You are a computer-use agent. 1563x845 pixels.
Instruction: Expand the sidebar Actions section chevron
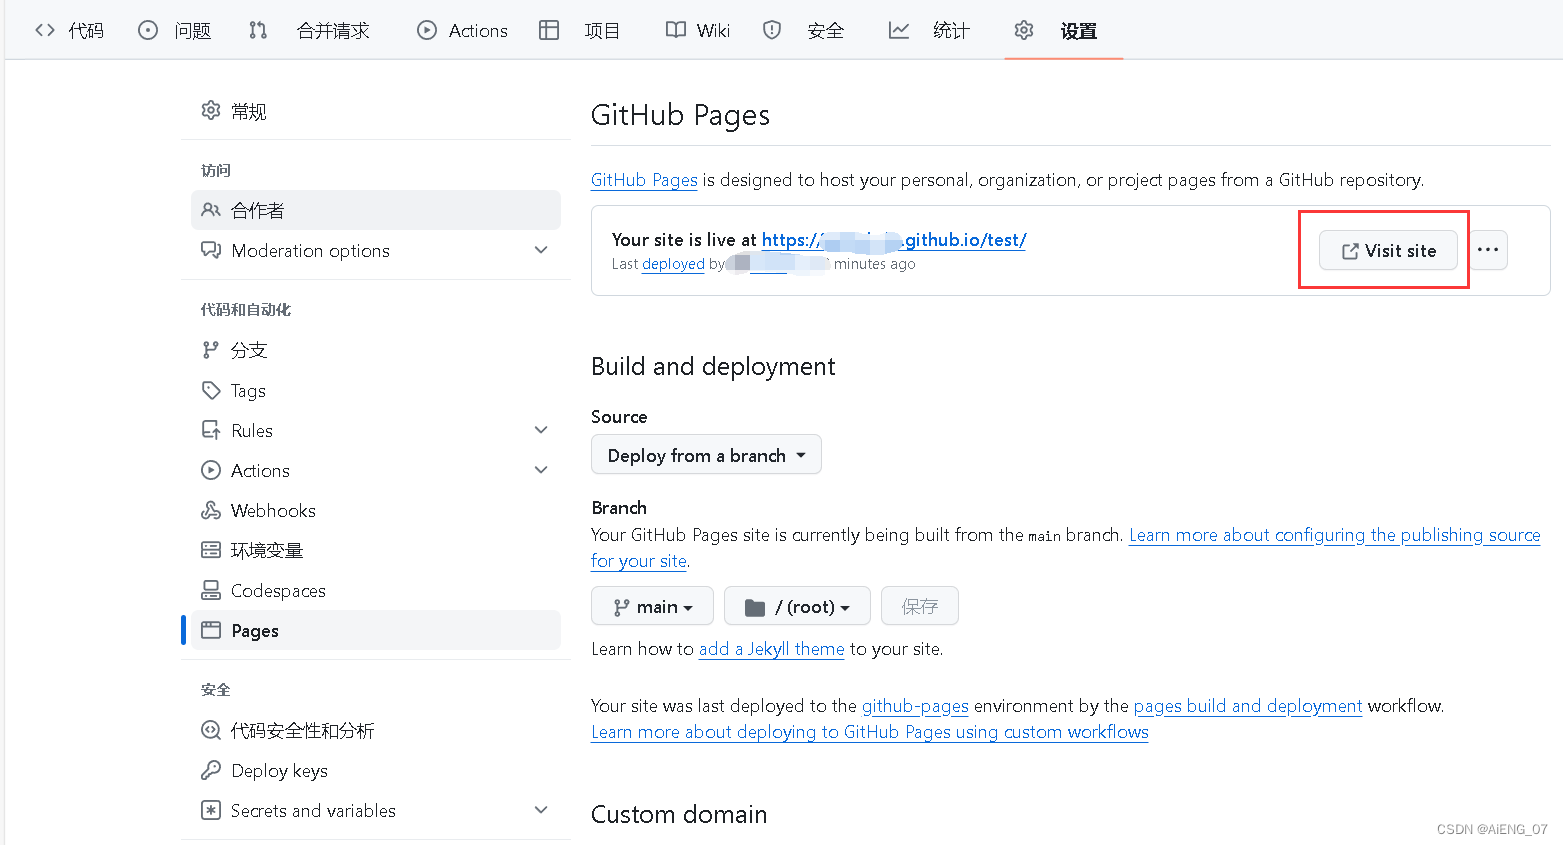[x=541, y=470]
